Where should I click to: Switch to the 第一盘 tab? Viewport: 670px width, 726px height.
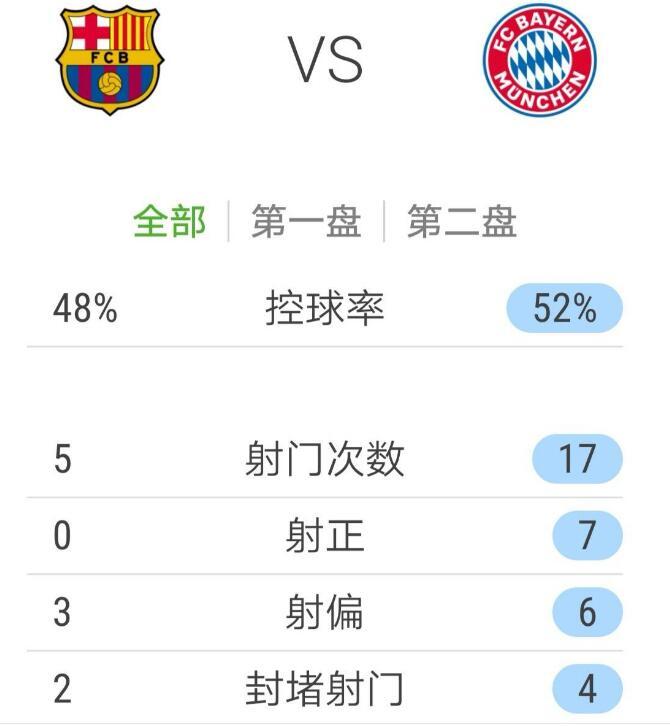pyautogui.click(x=306, y=221)
